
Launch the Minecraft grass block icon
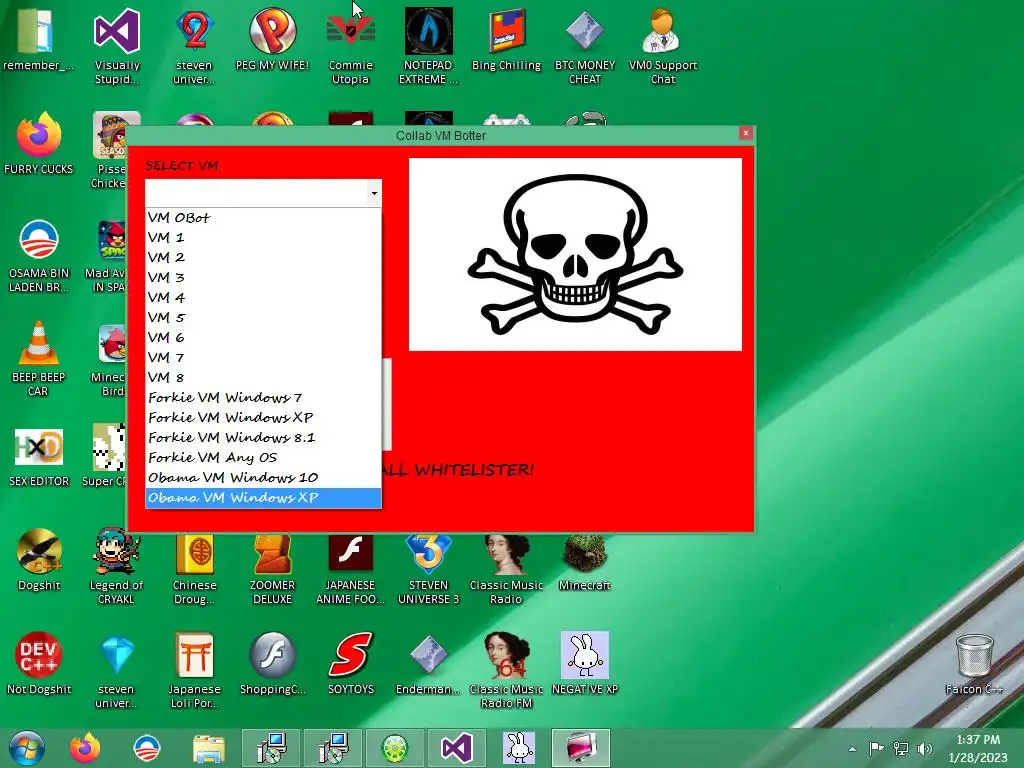584,560
